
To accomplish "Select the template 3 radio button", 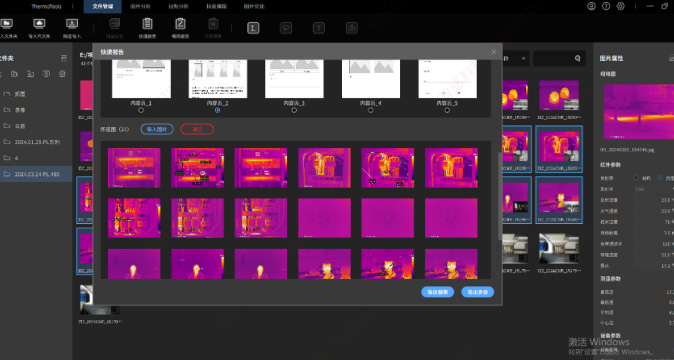I will pyautogui.click(x=294, y=110).
